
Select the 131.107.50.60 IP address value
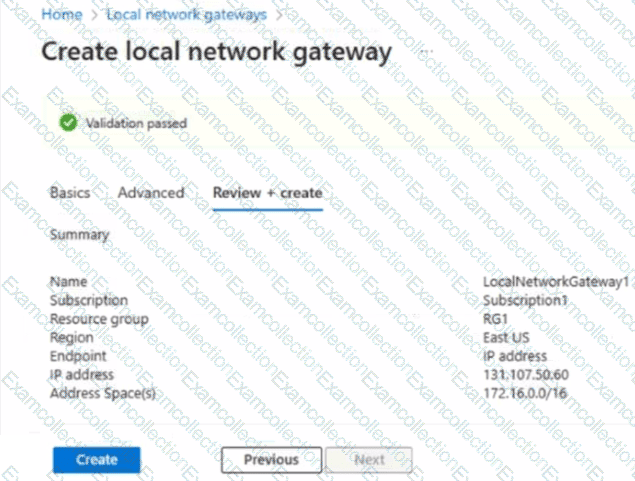[x=524, y=375]
